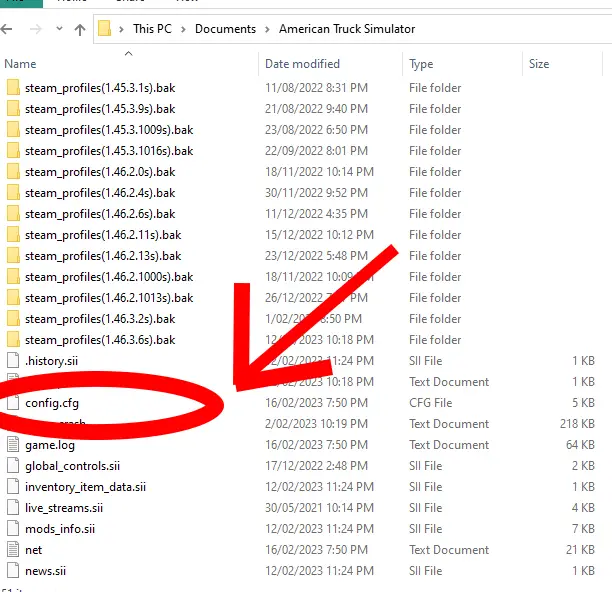The image size is (612, 592).
Task: Select .history.sii file name
Action: 52,361
